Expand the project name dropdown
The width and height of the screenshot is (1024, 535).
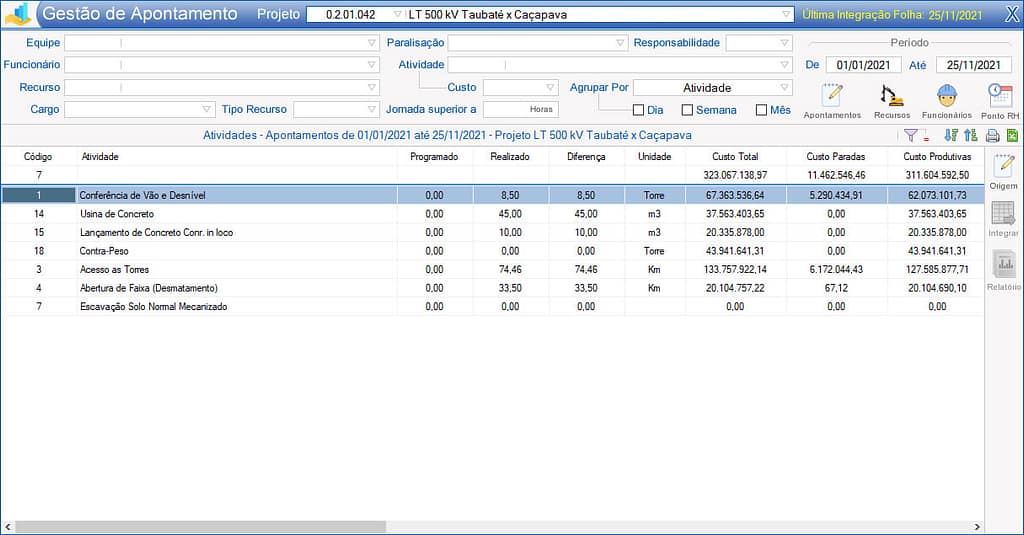coord(786,14)
